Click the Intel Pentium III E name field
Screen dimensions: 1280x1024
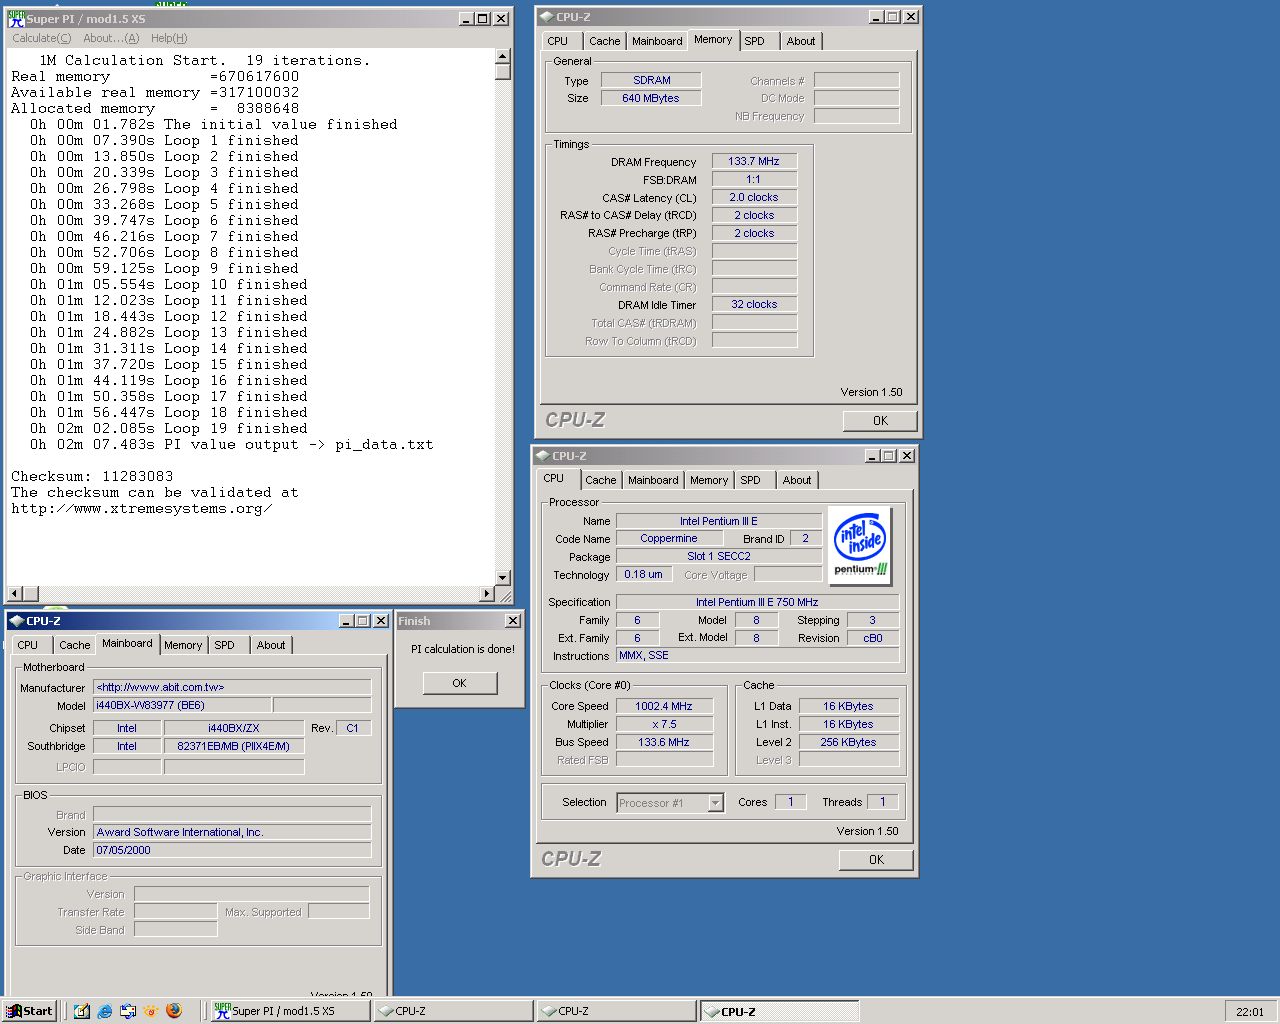[x=719, y=521]
